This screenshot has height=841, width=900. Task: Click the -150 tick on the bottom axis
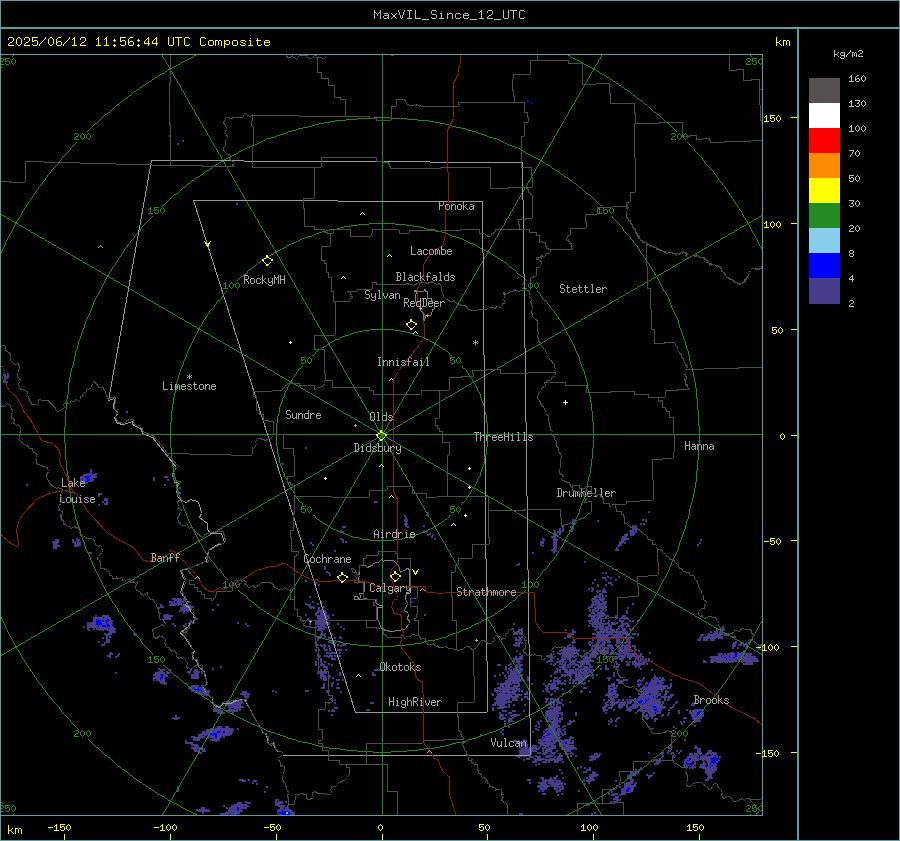pyautogui.click(x=60, y=827)
